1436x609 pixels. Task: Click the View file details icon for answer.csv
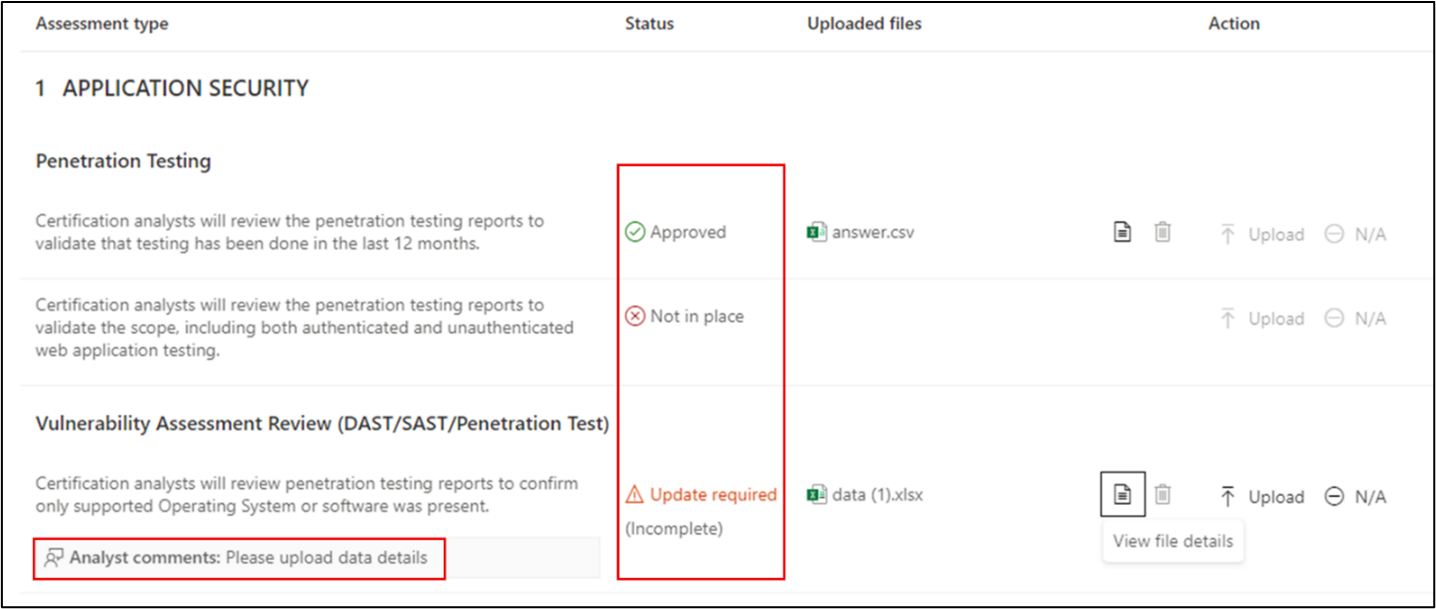point(1122,231)
